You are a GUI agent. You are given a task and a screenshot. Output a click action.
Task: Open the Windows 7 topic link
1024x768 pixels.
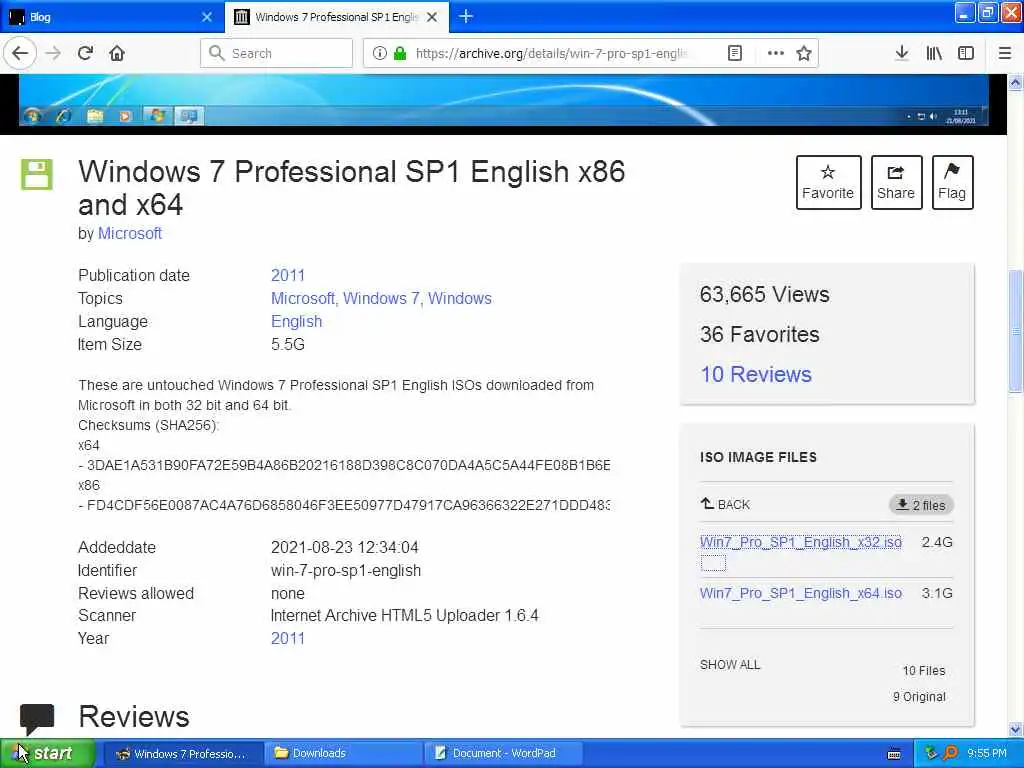click(x=381, y=298)
